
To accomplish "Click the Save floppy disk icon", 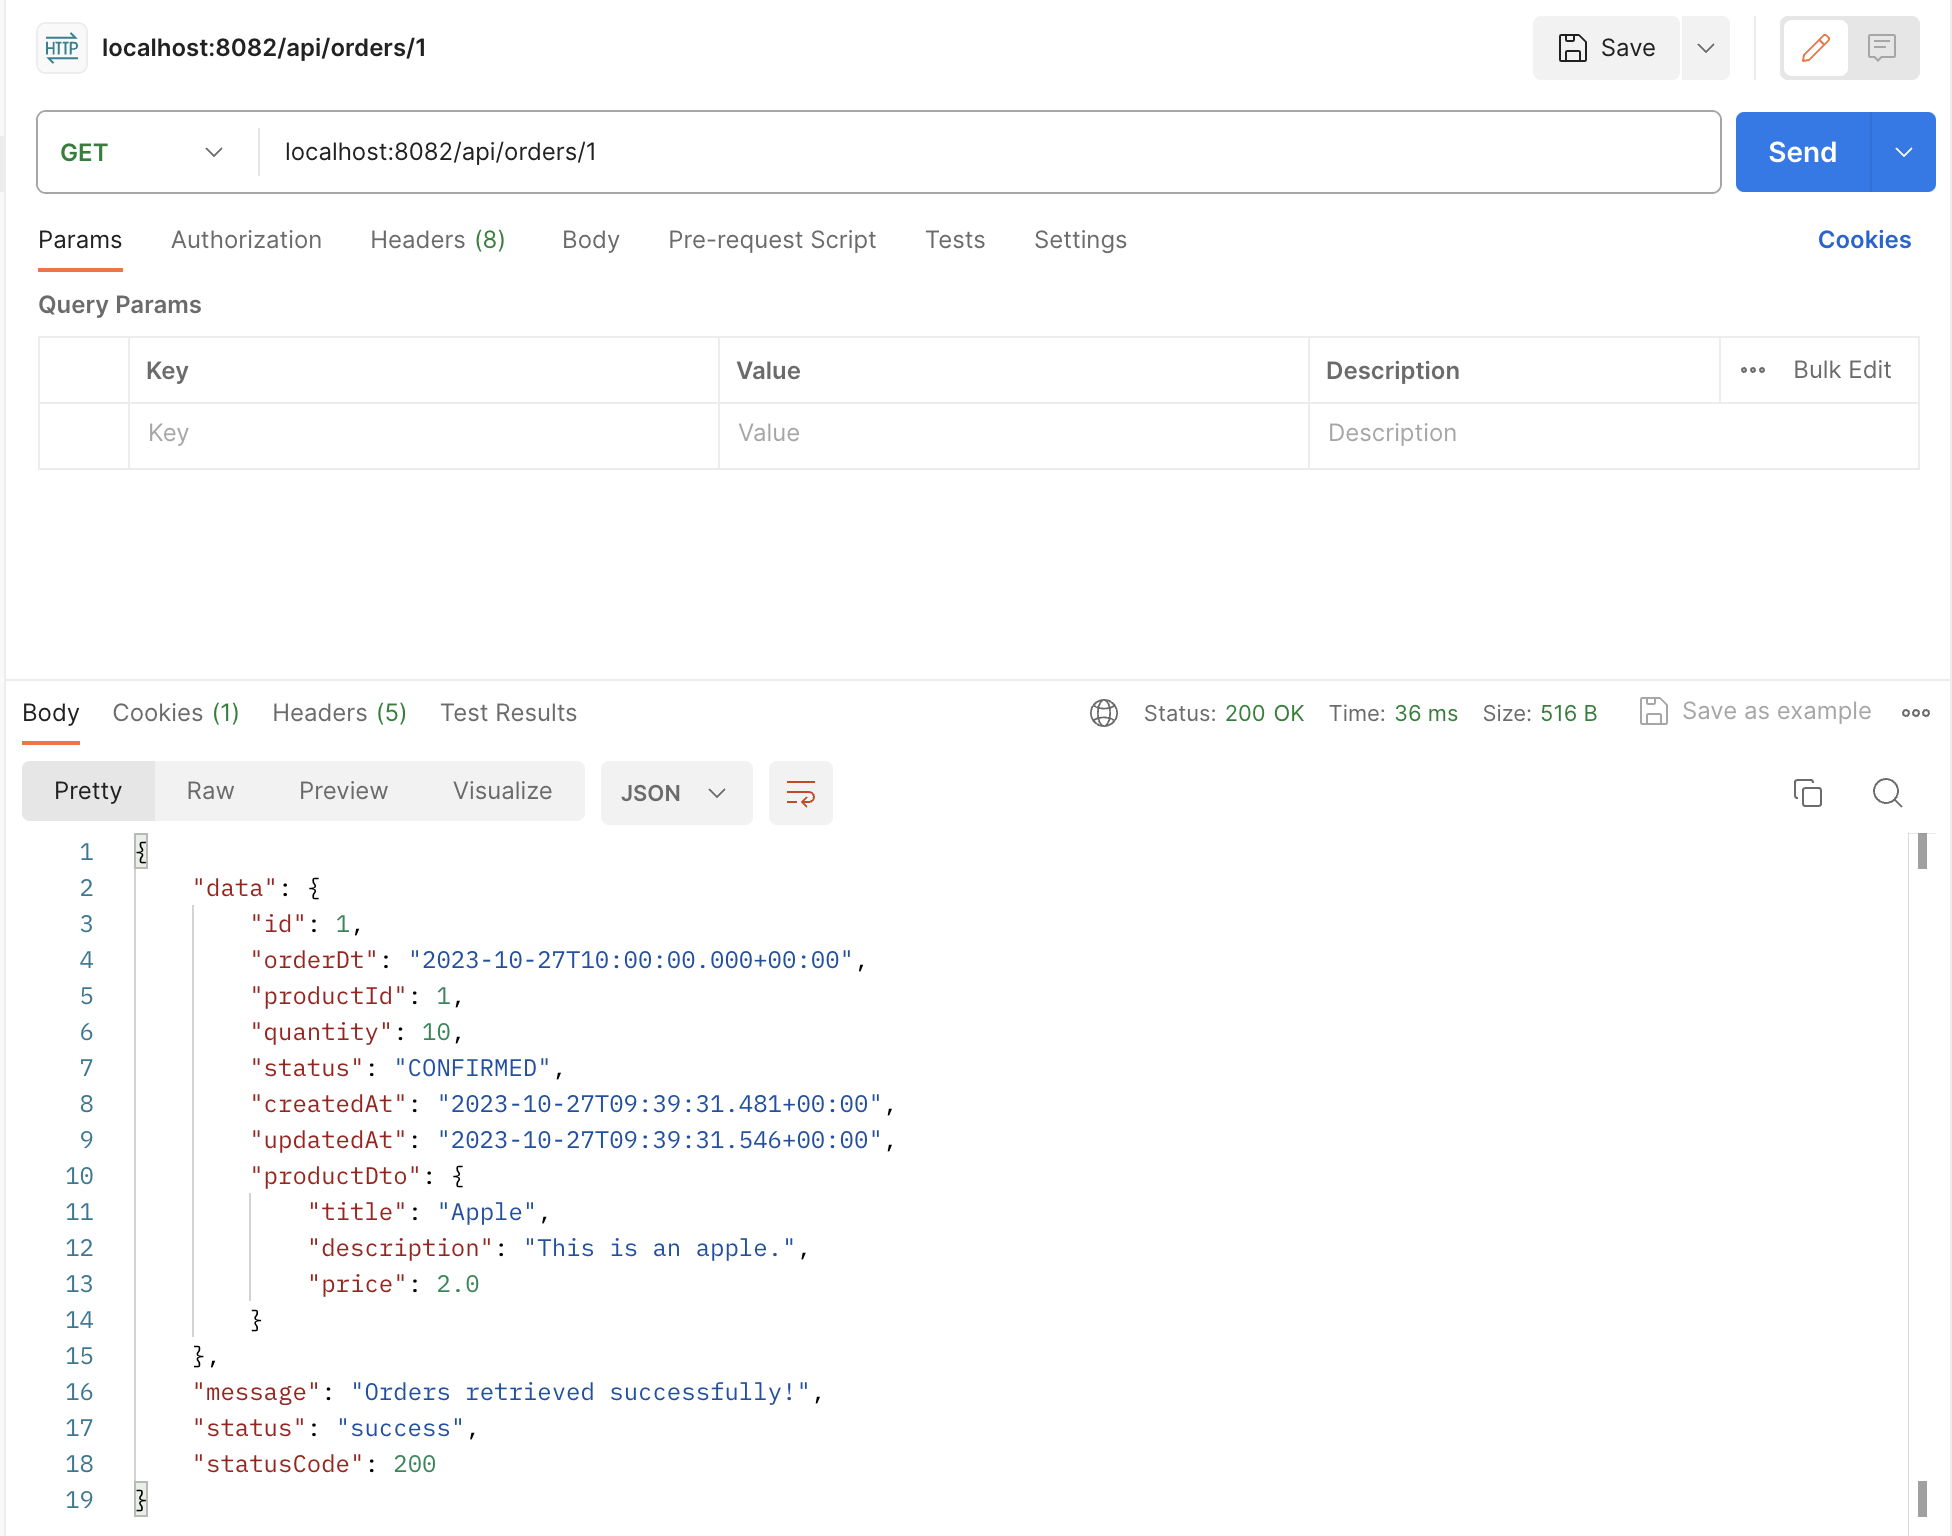I will point(1573,48).
